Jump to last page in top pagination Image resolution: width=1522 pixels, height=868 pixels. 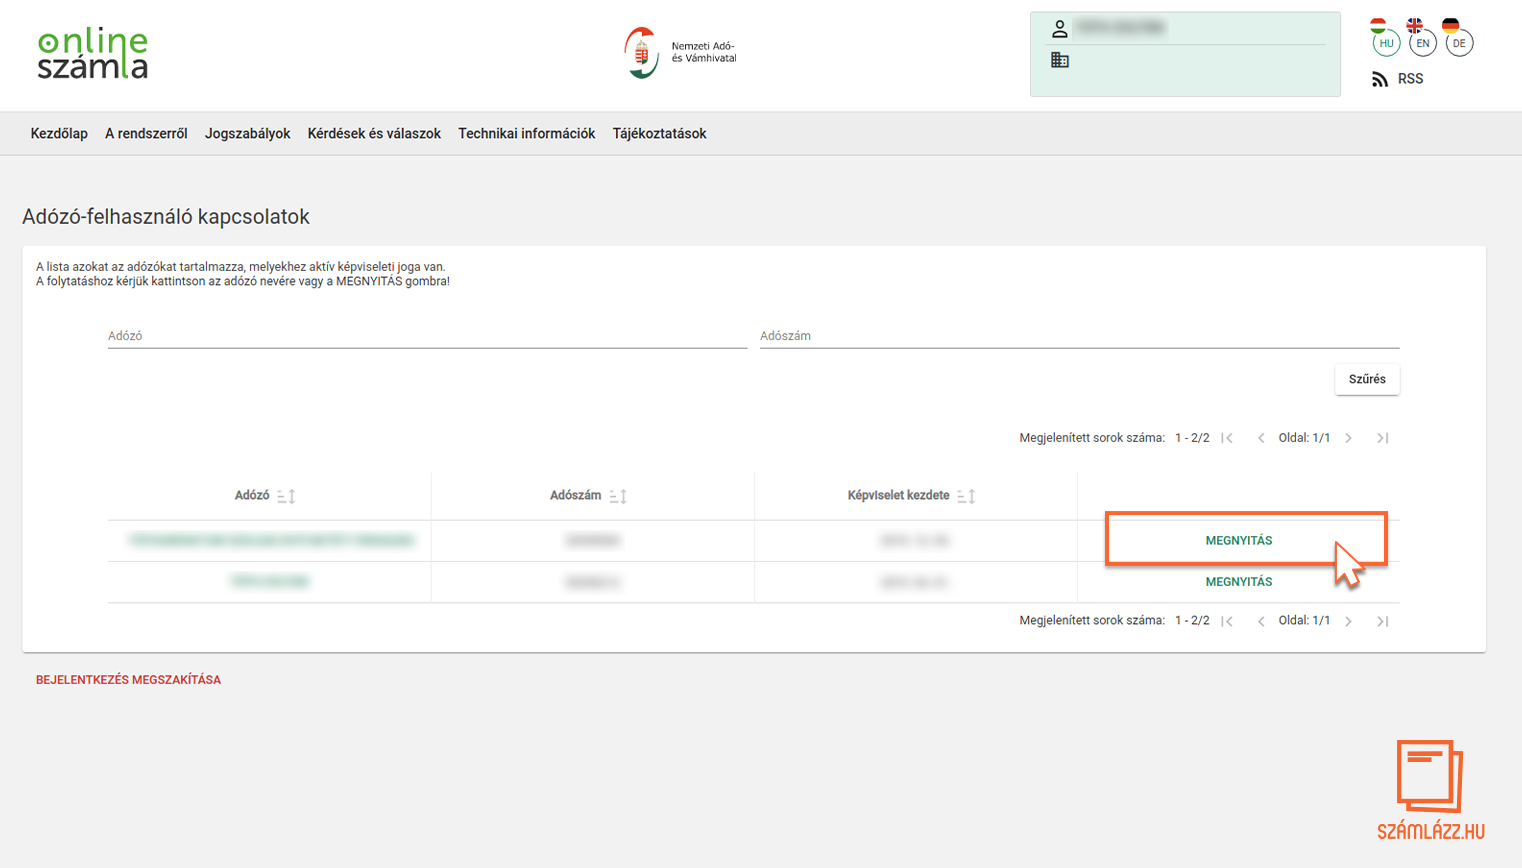(x=1382, y=438)
